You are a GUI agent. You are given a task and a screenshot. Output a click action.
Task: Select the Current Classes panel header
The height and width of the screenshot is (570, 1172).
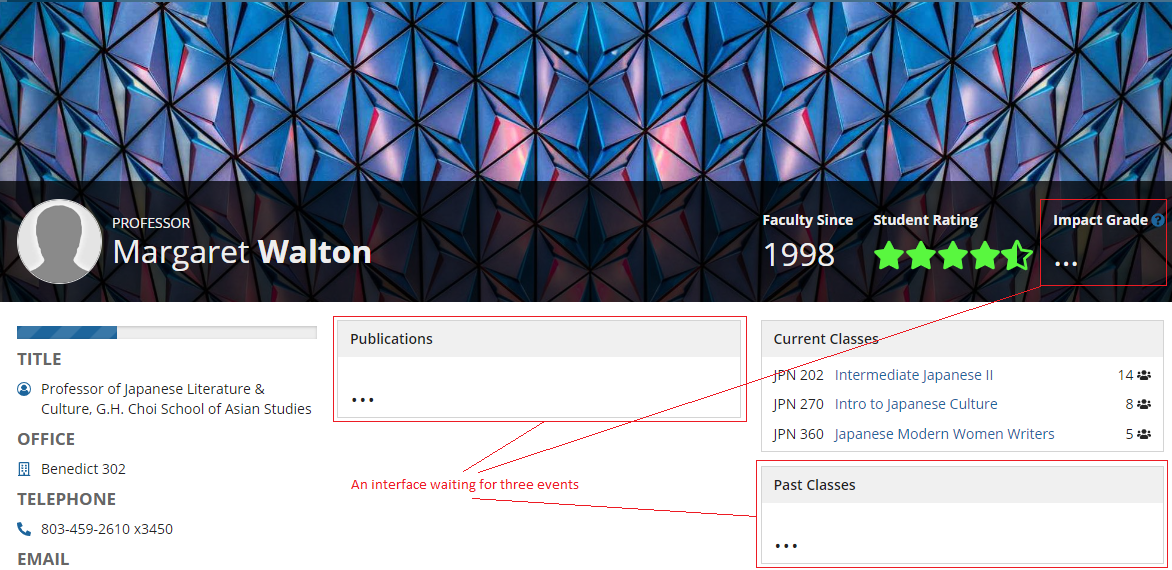[x=961, y=339]
